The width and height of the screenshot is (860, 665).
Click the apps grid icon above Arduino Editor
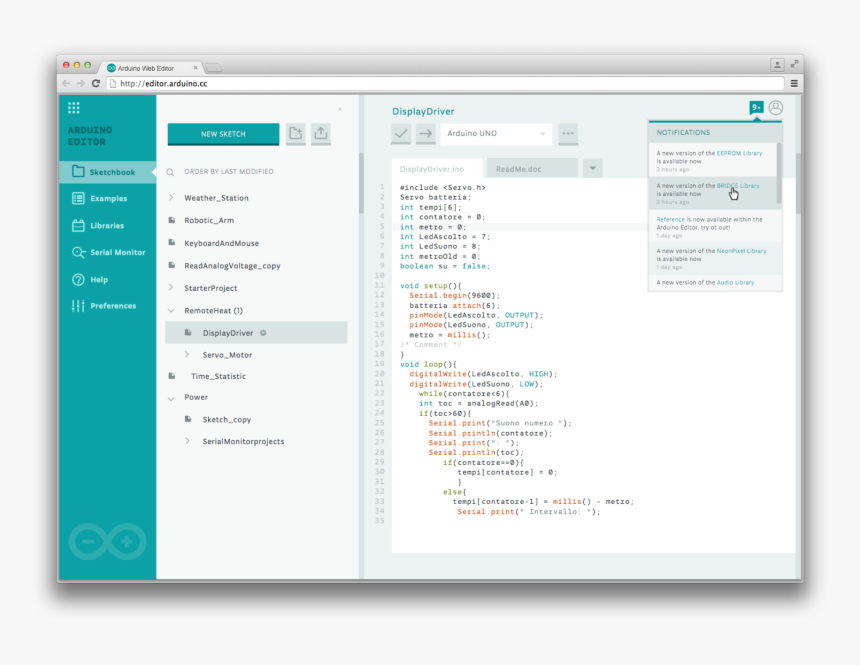pyautogui.click(x=74, y=108)
